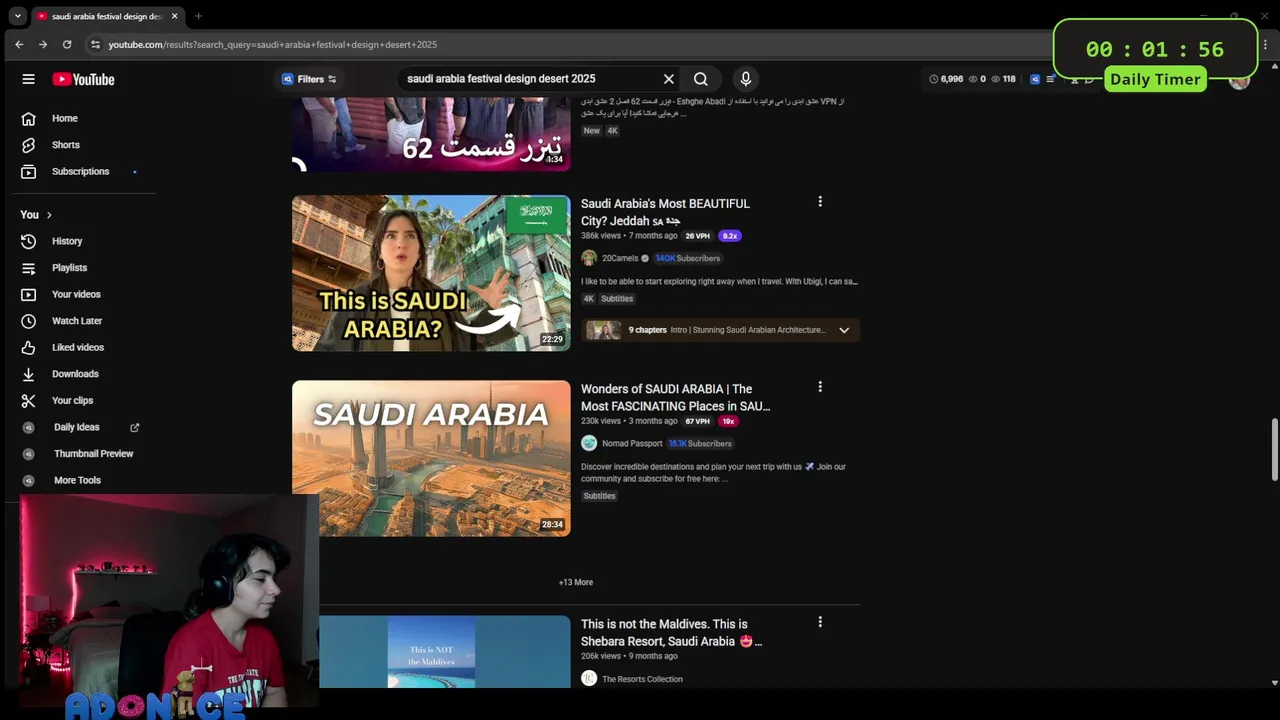Open Thumbnail Preview tool
1280x720 pixels.
93,454
